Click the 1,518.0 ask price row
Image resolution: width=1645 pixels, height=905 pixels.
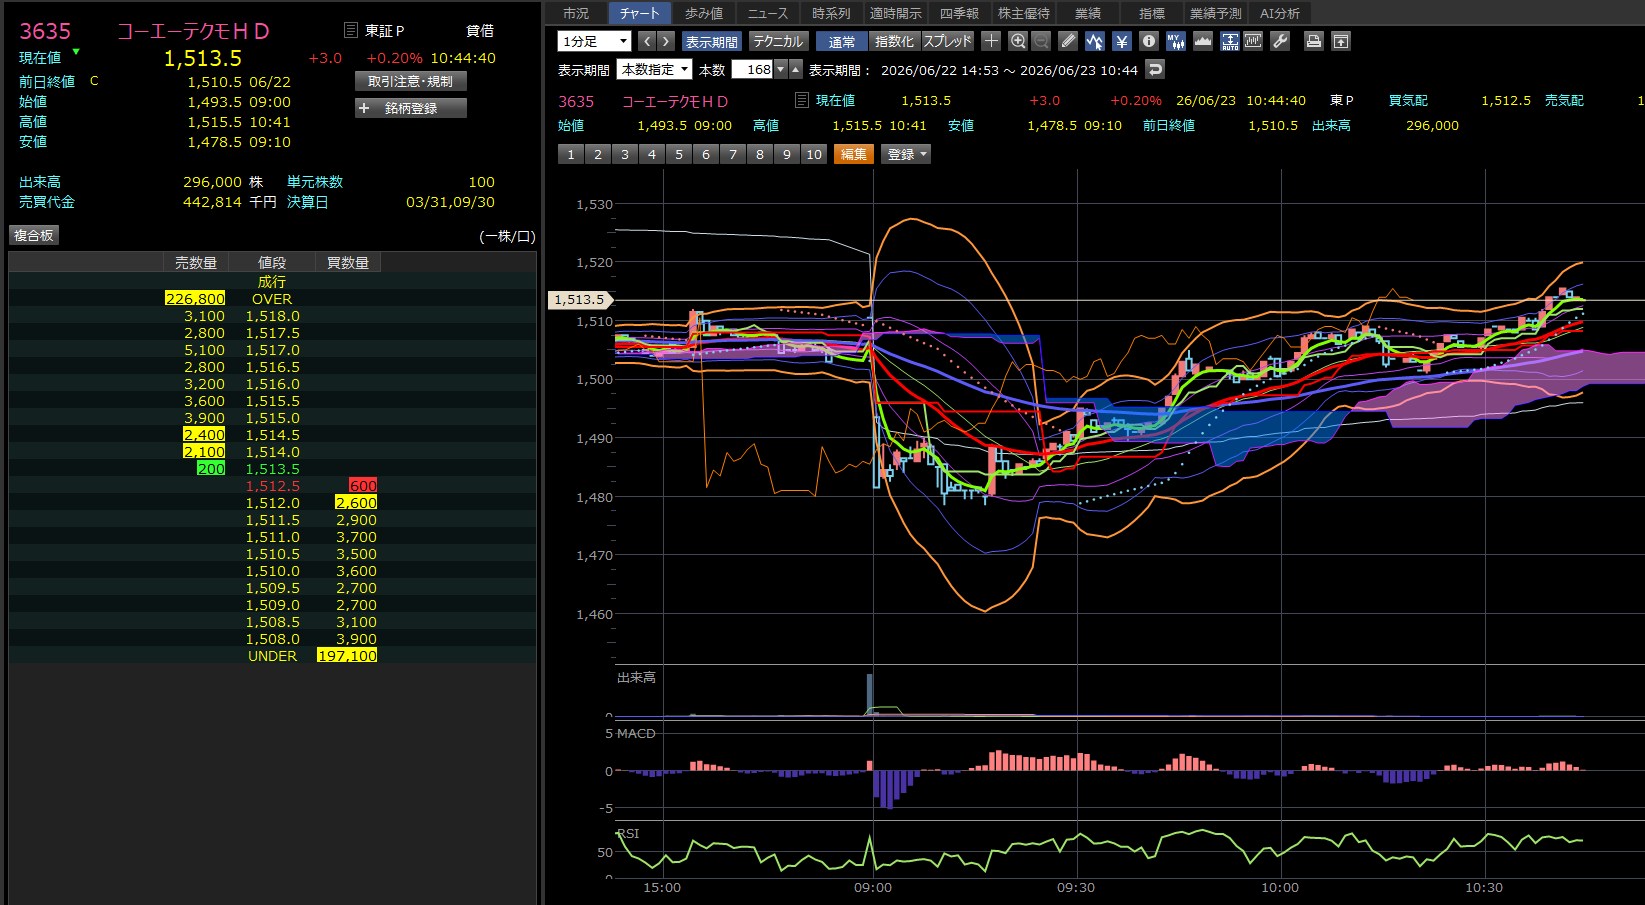click(x=273, y=316)
